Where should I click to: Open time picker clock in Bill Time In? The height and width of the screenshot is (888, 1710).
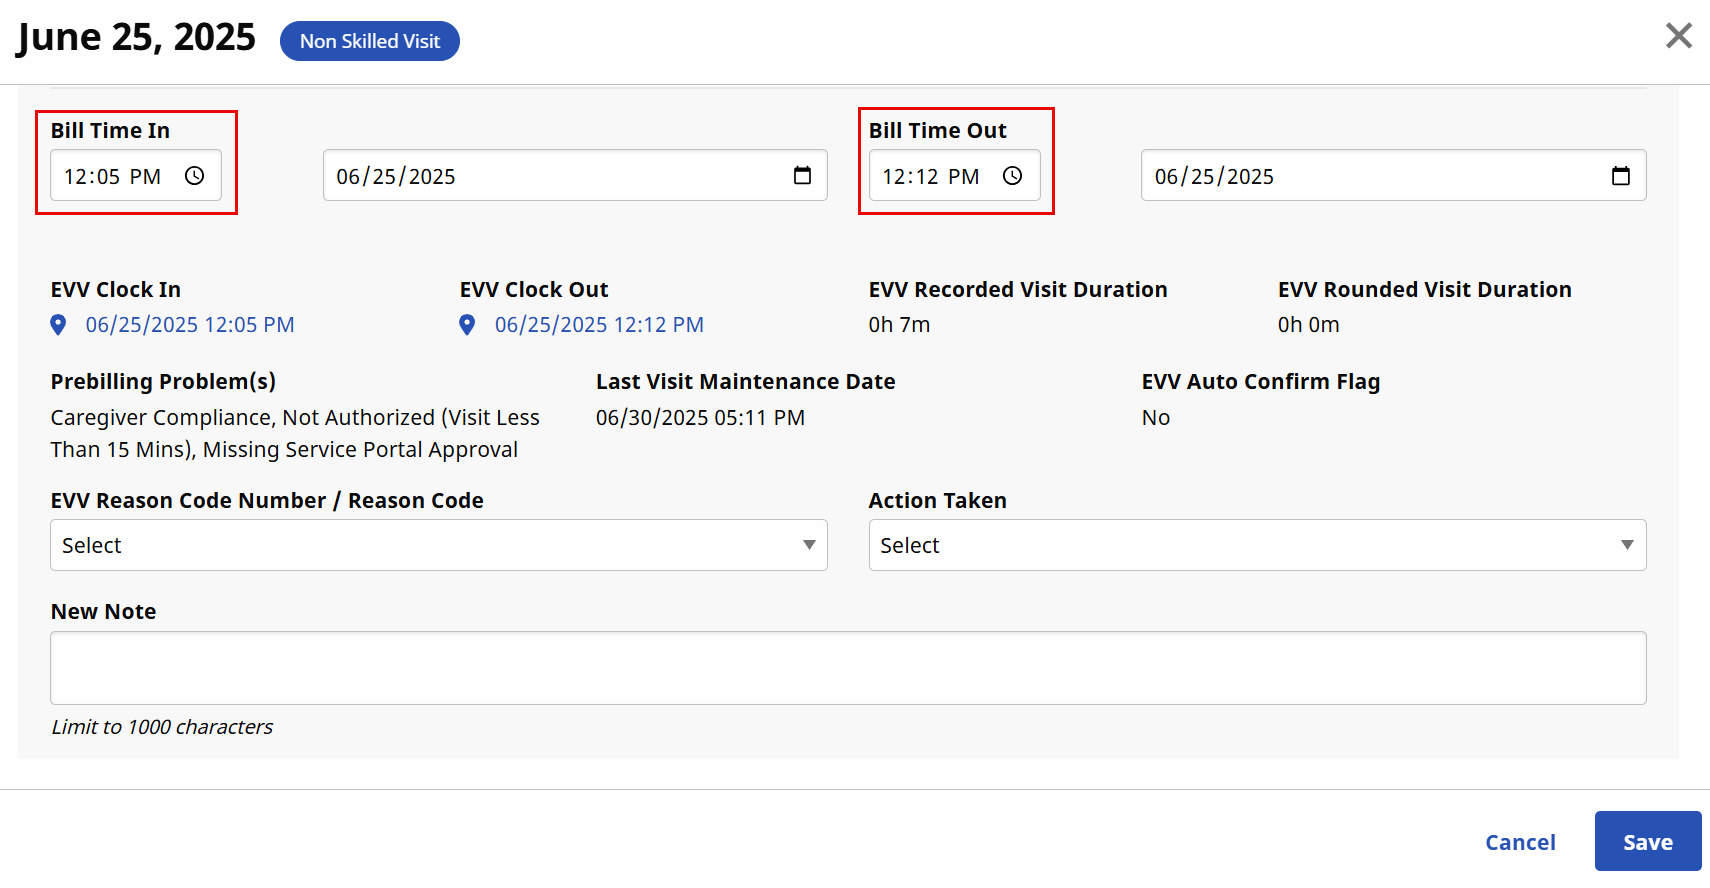[x=194, y=176]
